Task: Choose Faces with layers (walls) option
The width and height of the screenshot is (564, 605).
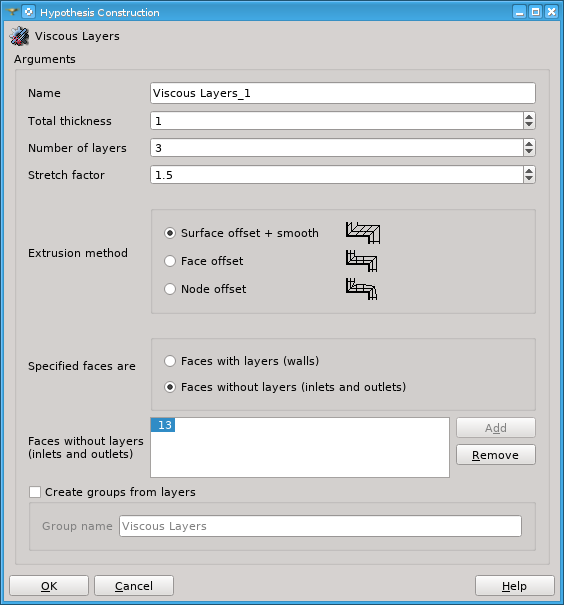Action: pos(170,361)
